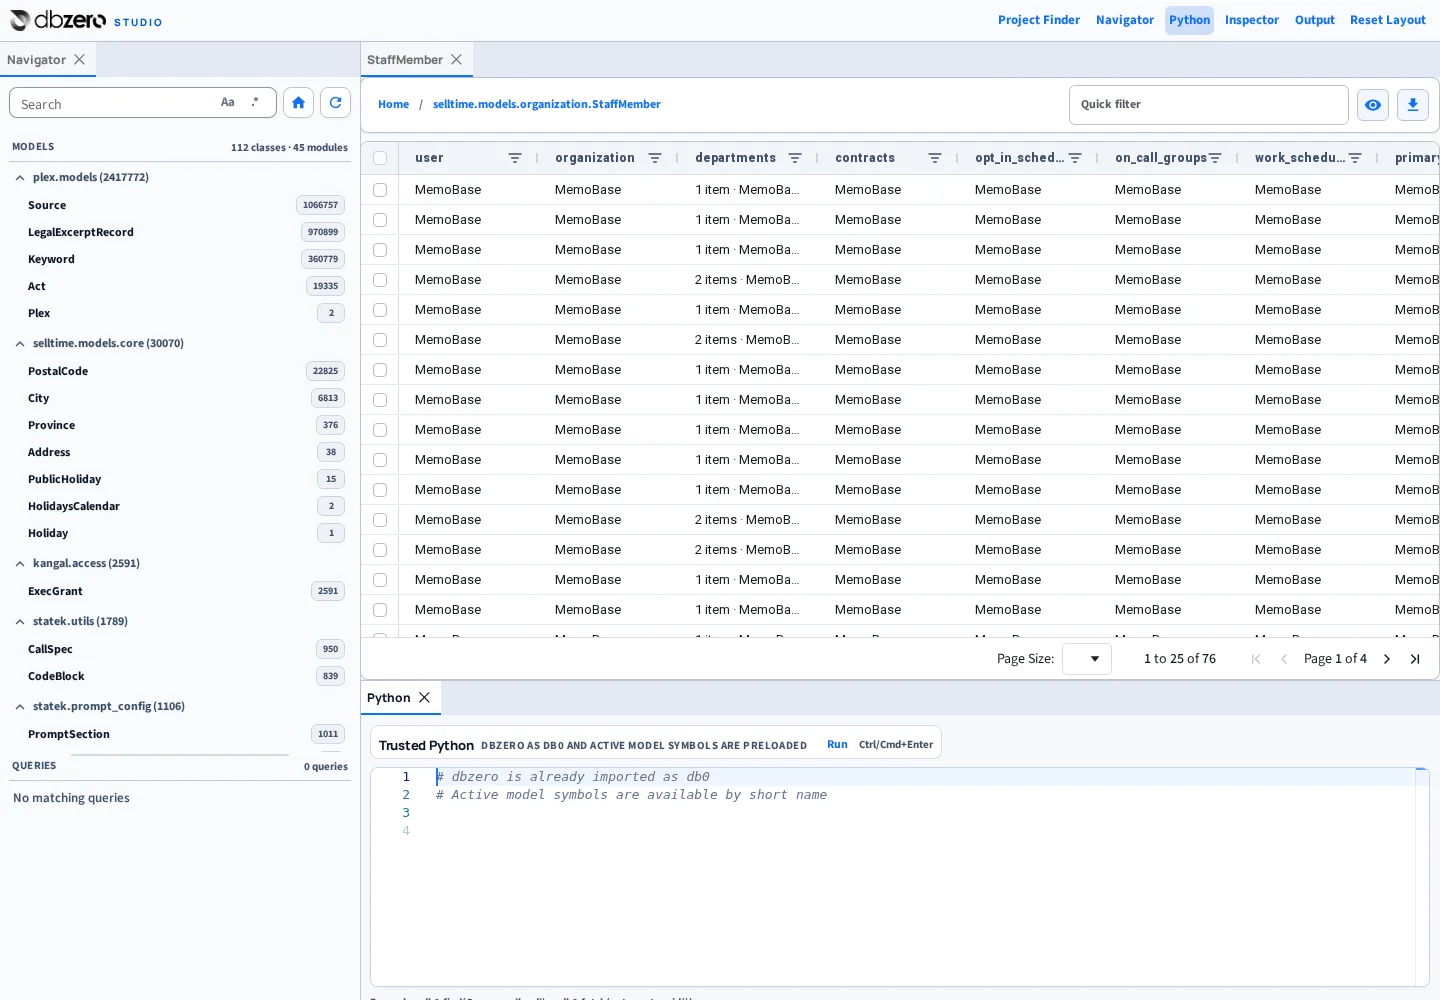Click the dbzero Studio logo
This screenshot has width=1440, height=1000.
86,20
